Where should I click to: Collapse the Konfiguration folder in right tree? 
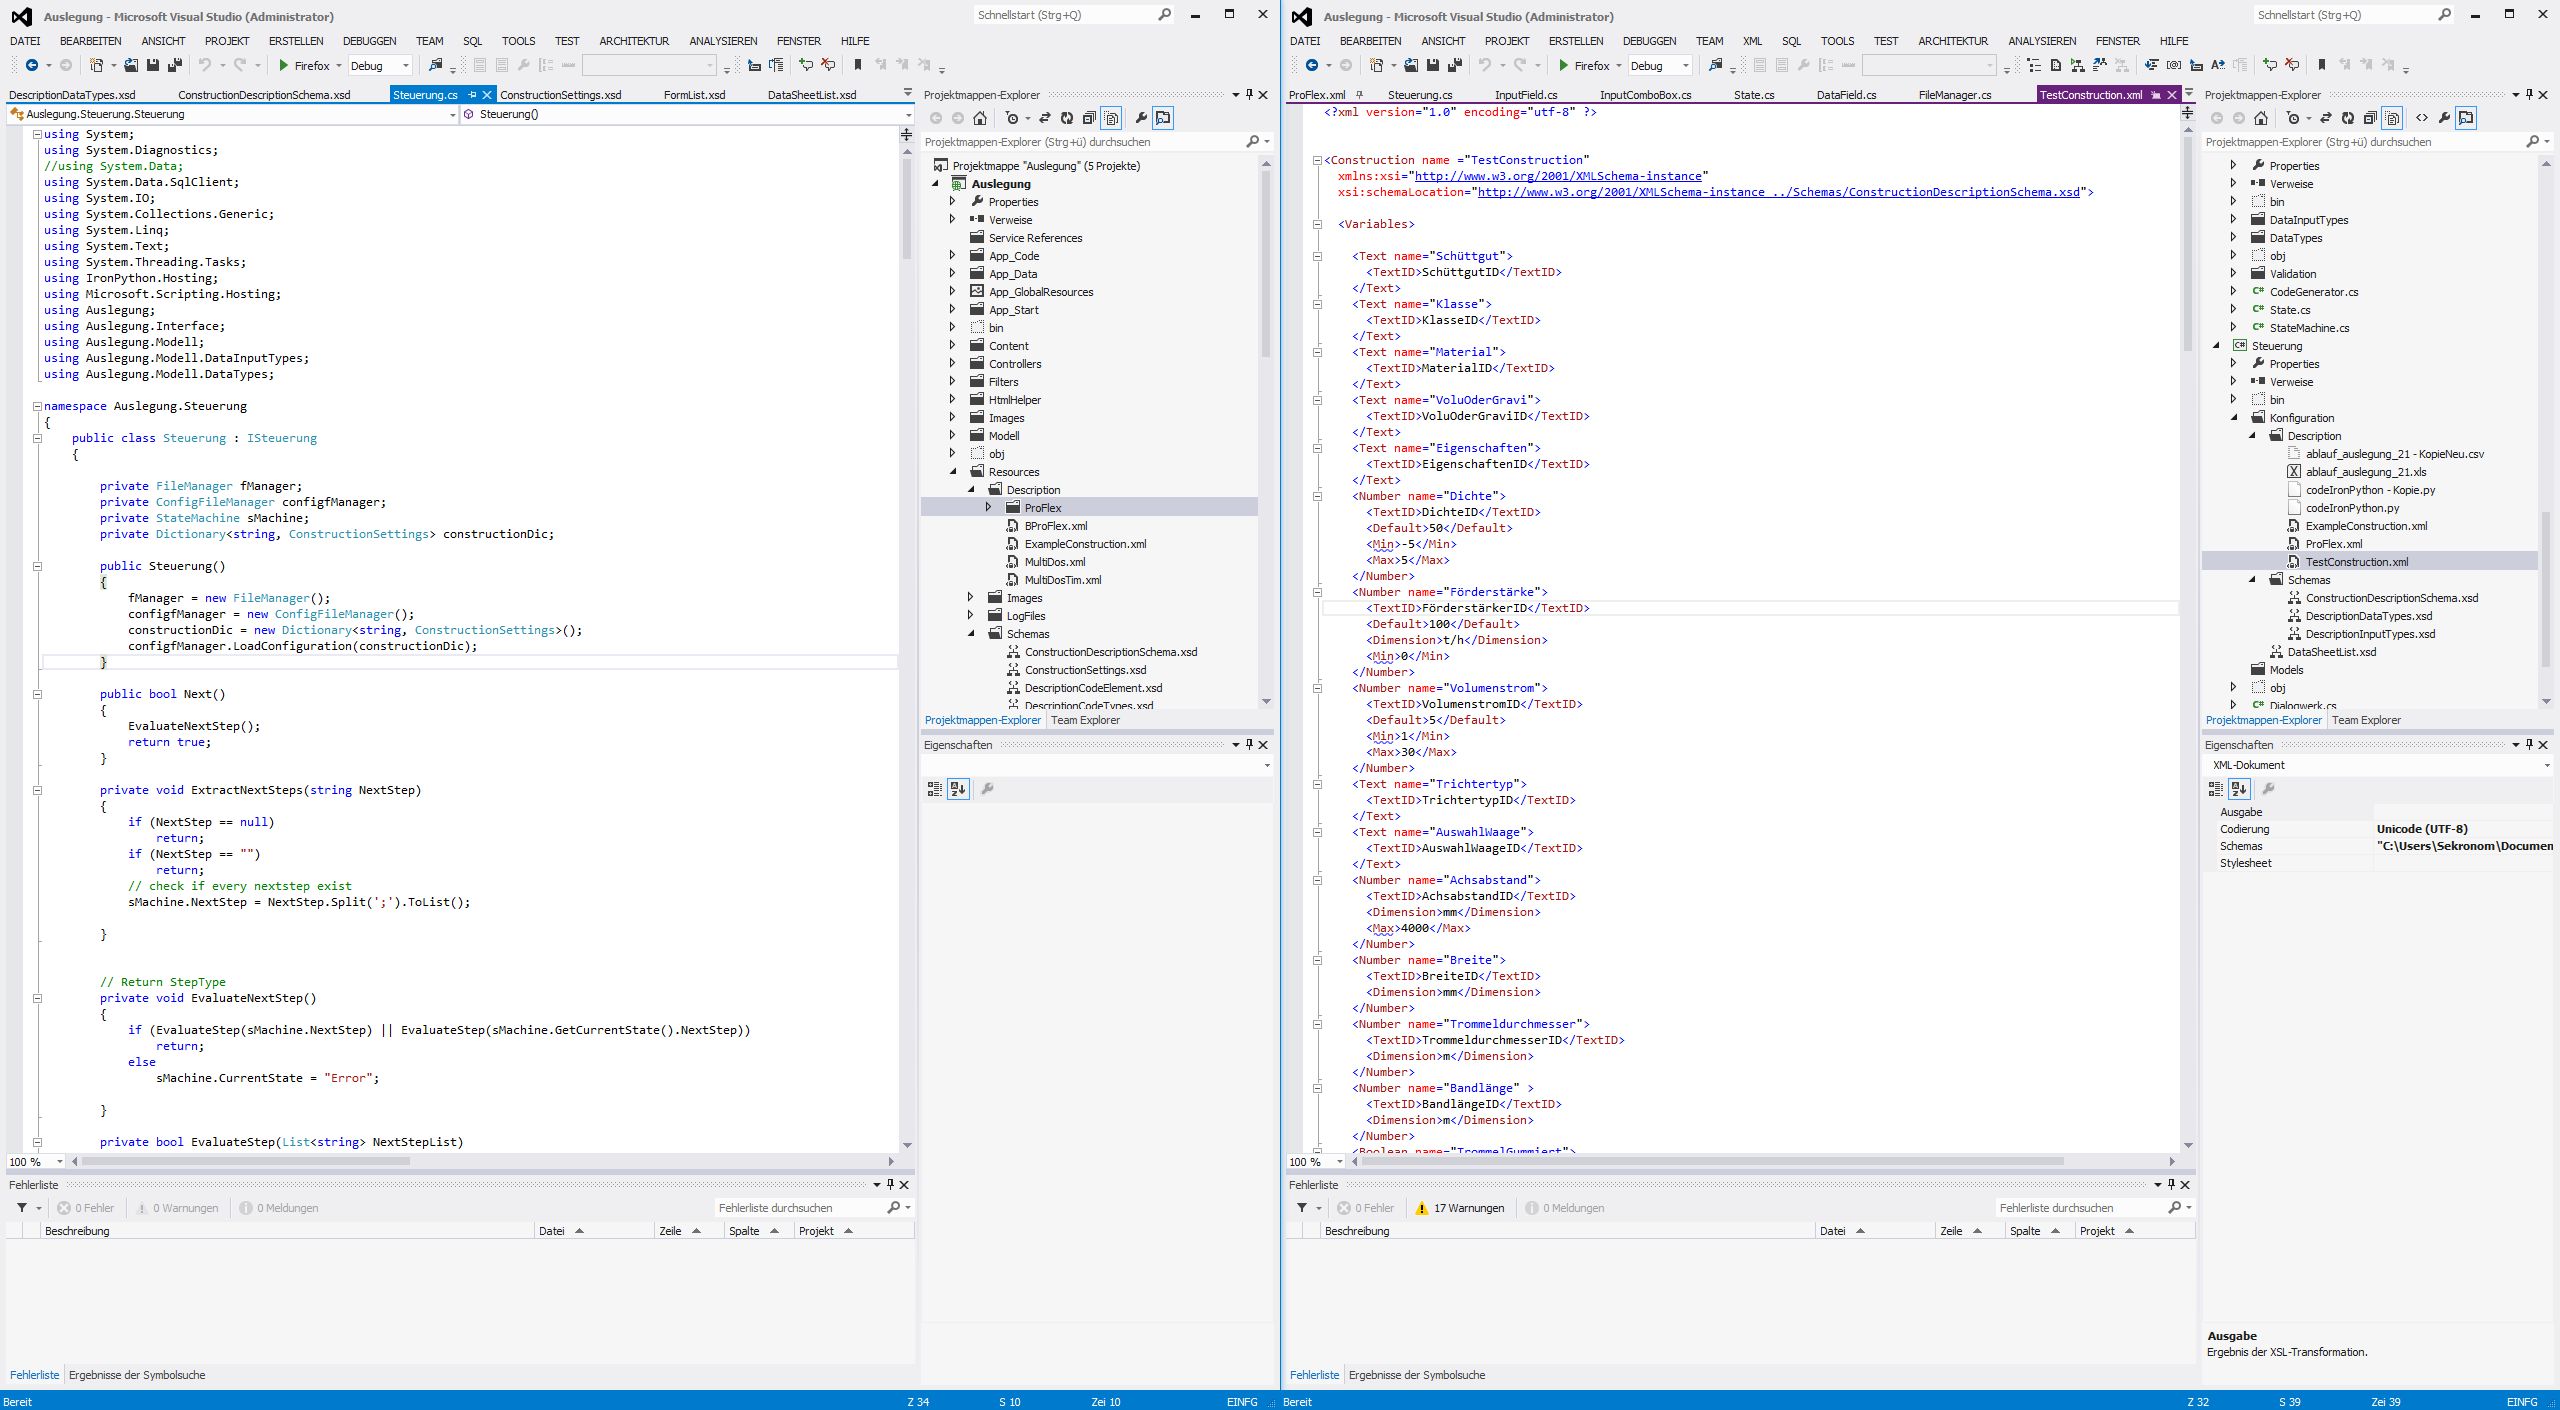(2235, 418)
